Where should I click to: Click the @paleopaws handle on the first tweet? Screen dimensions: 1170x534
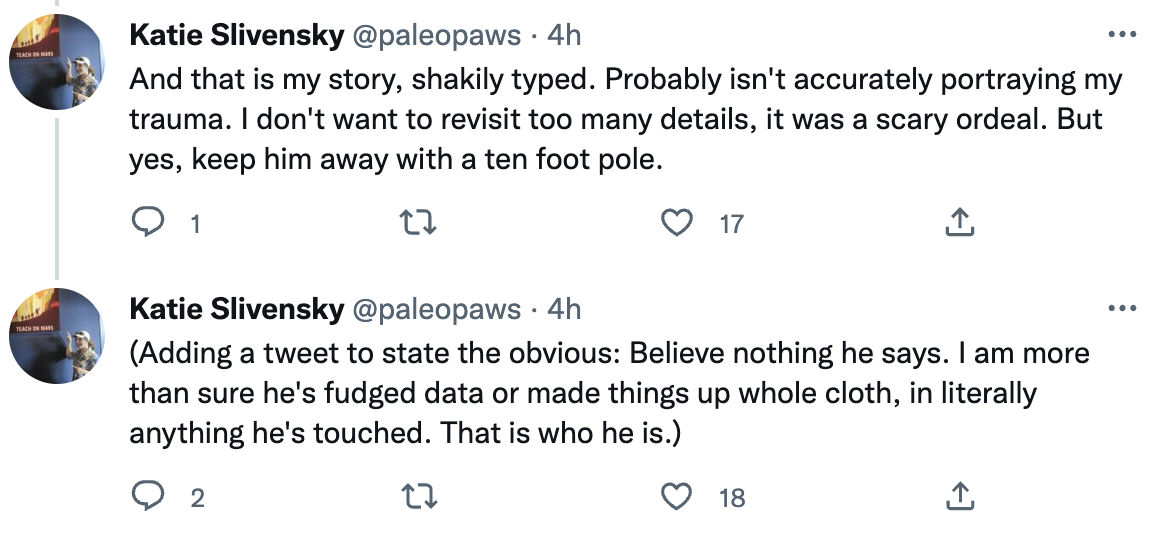435,36
